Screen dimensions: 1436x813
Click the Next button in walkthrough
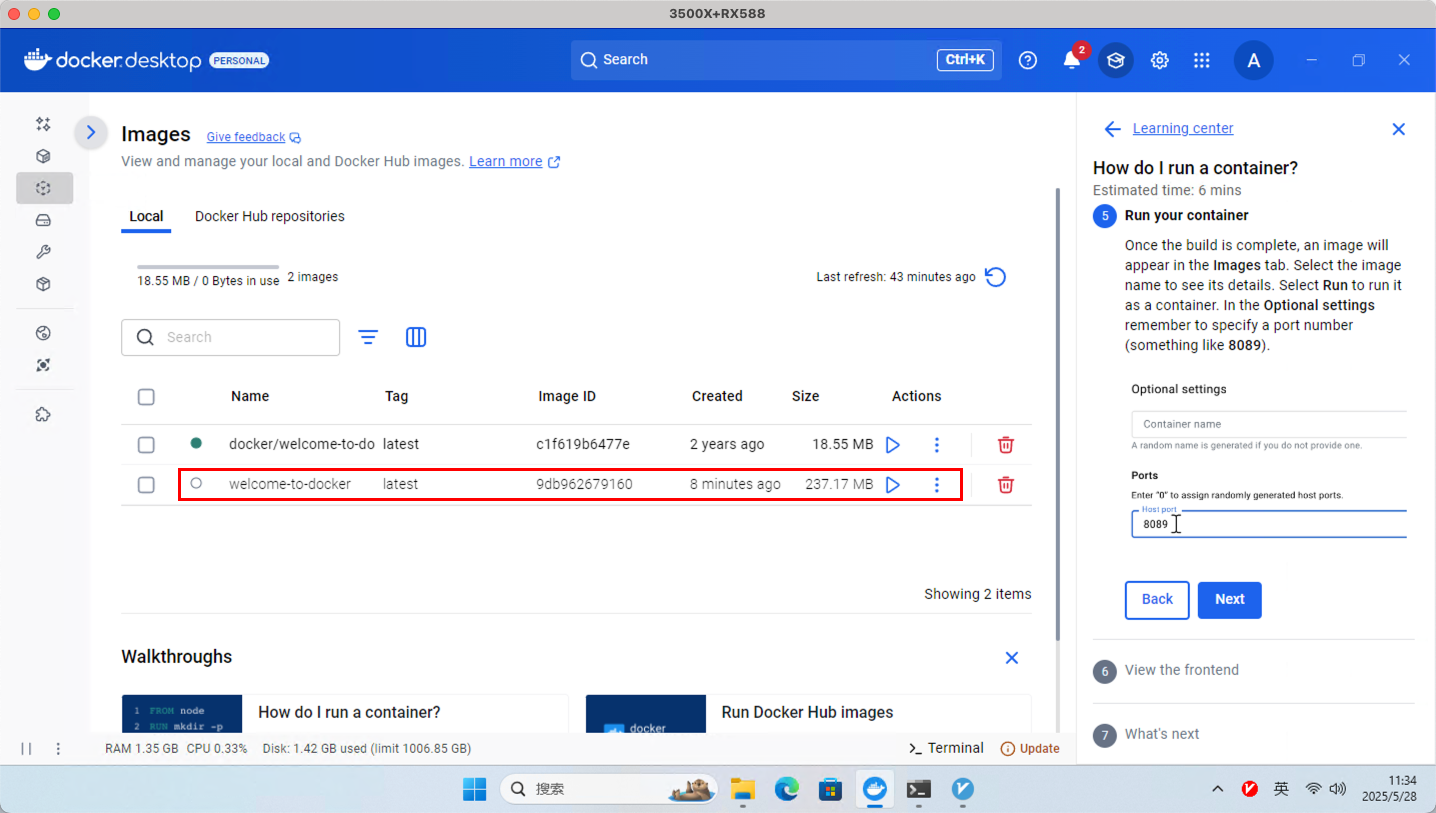click(x=1230, y=600)
